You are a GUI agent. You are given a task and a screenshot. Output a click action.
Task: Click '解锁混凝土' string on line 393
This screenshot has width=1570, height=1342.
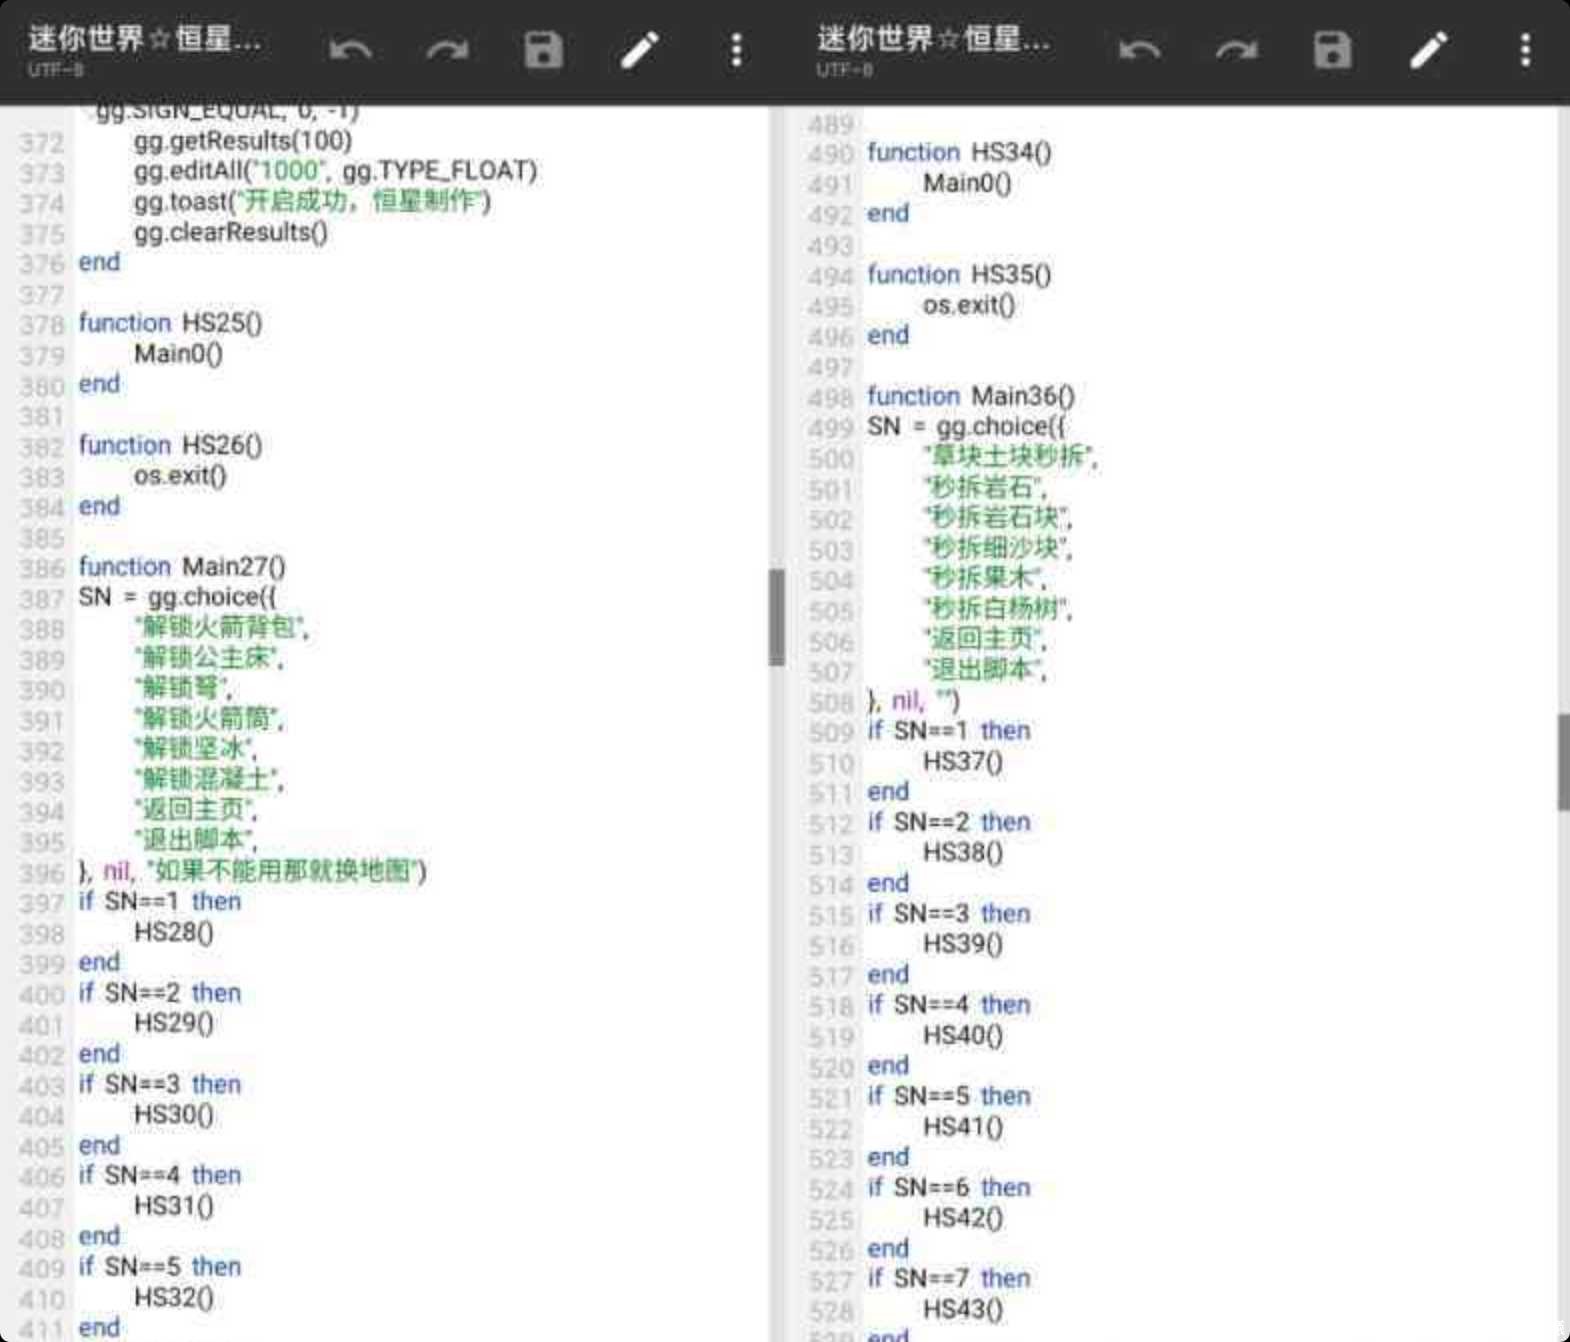[209, 780]
